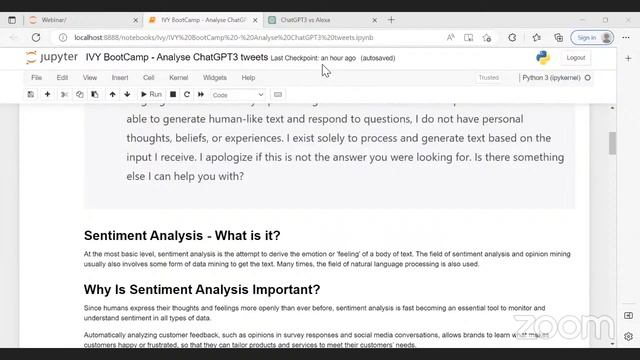
Task: Close the ChatGPT3 vs Alexa tab
Action: click(374, 20)
